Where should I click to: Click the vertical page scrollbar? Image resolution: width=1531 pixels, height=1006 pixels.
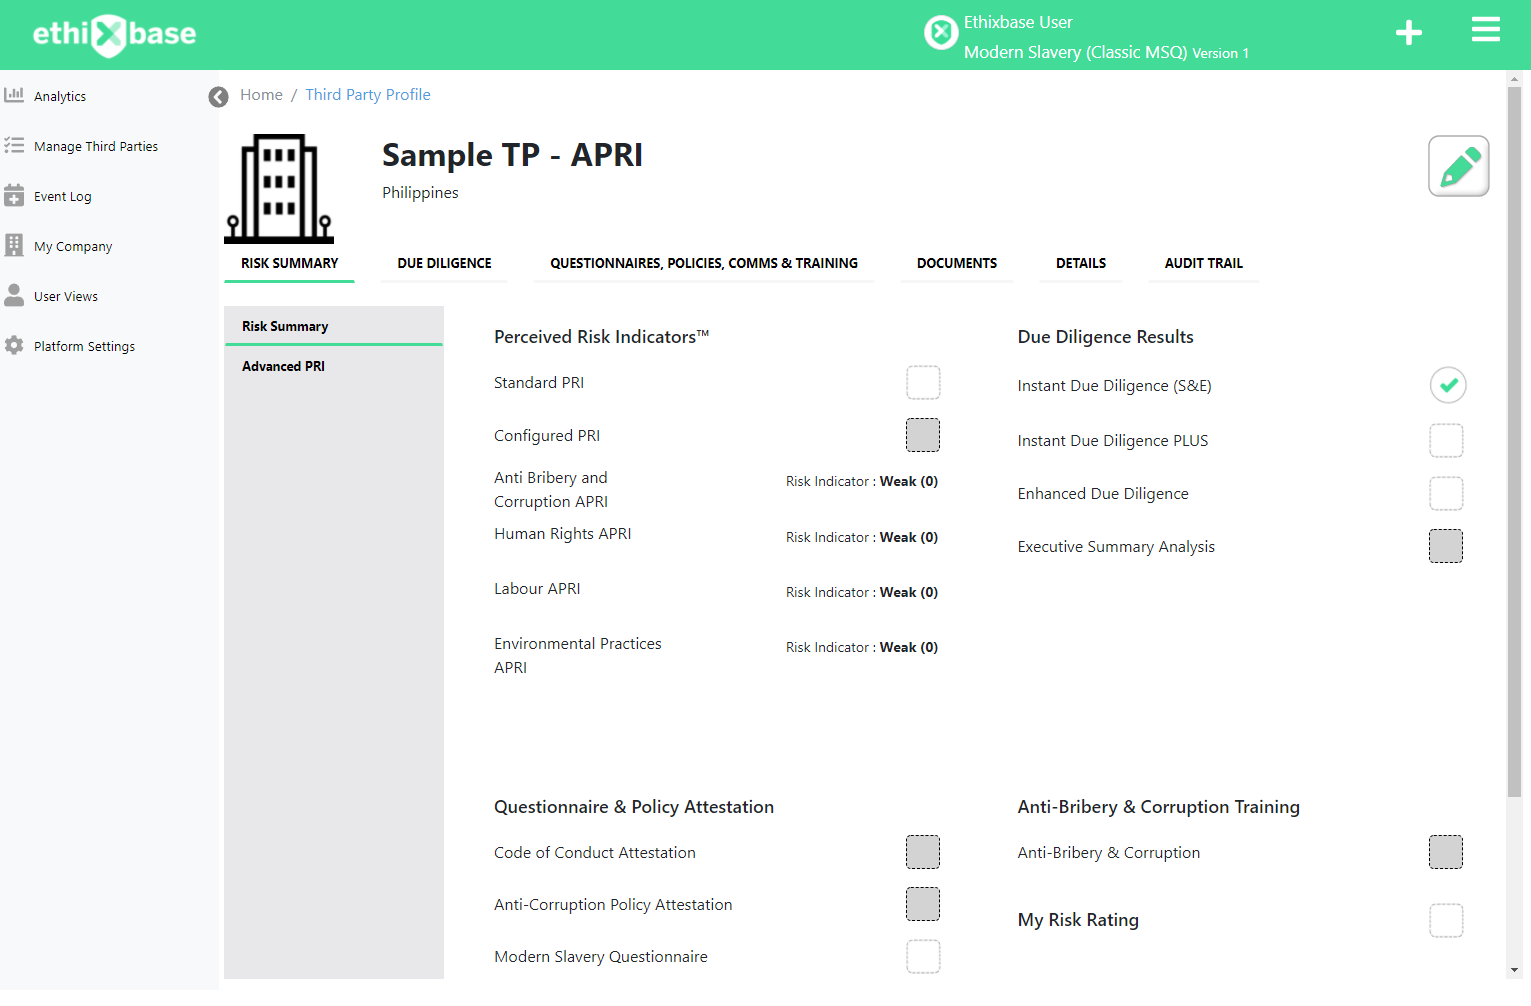pyautogui.click(x=1514, y=442)
